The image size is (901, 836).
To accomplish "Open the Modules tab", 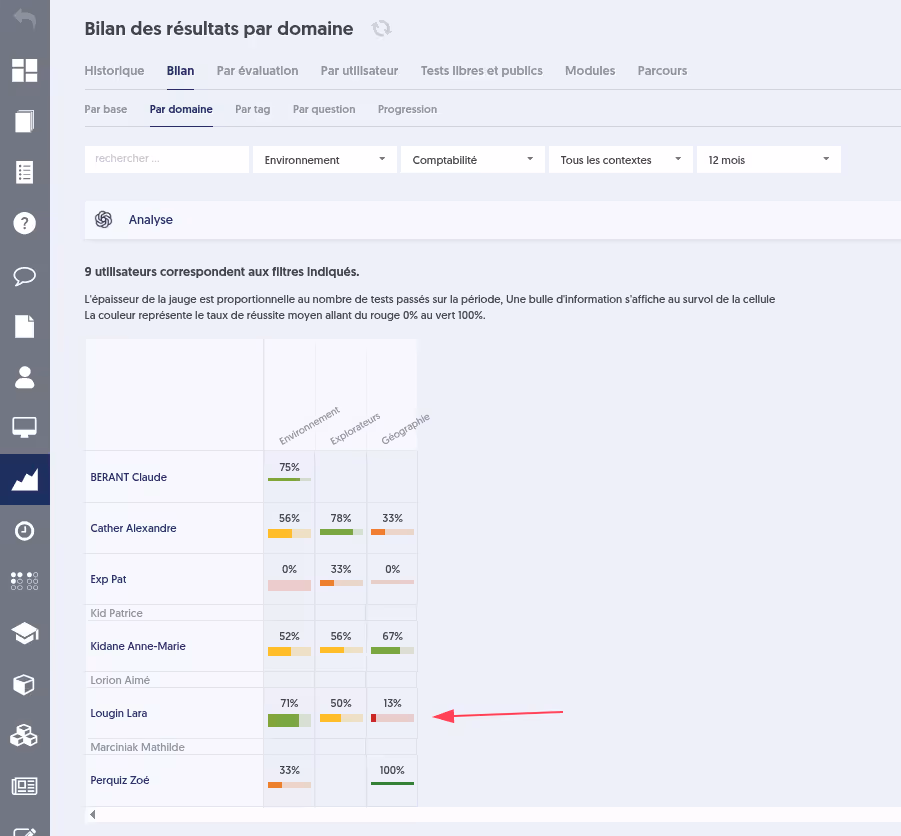I will click(x=590, y=71).
